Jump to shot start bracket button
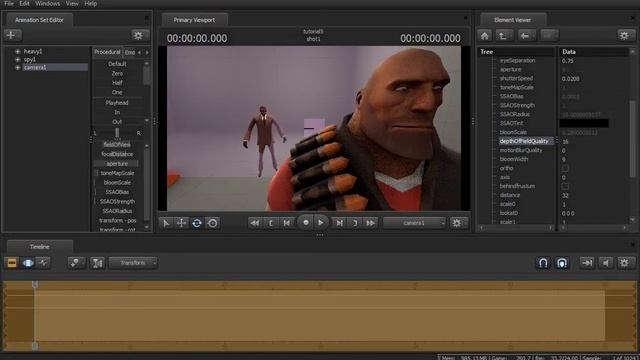 coord(271,223)
